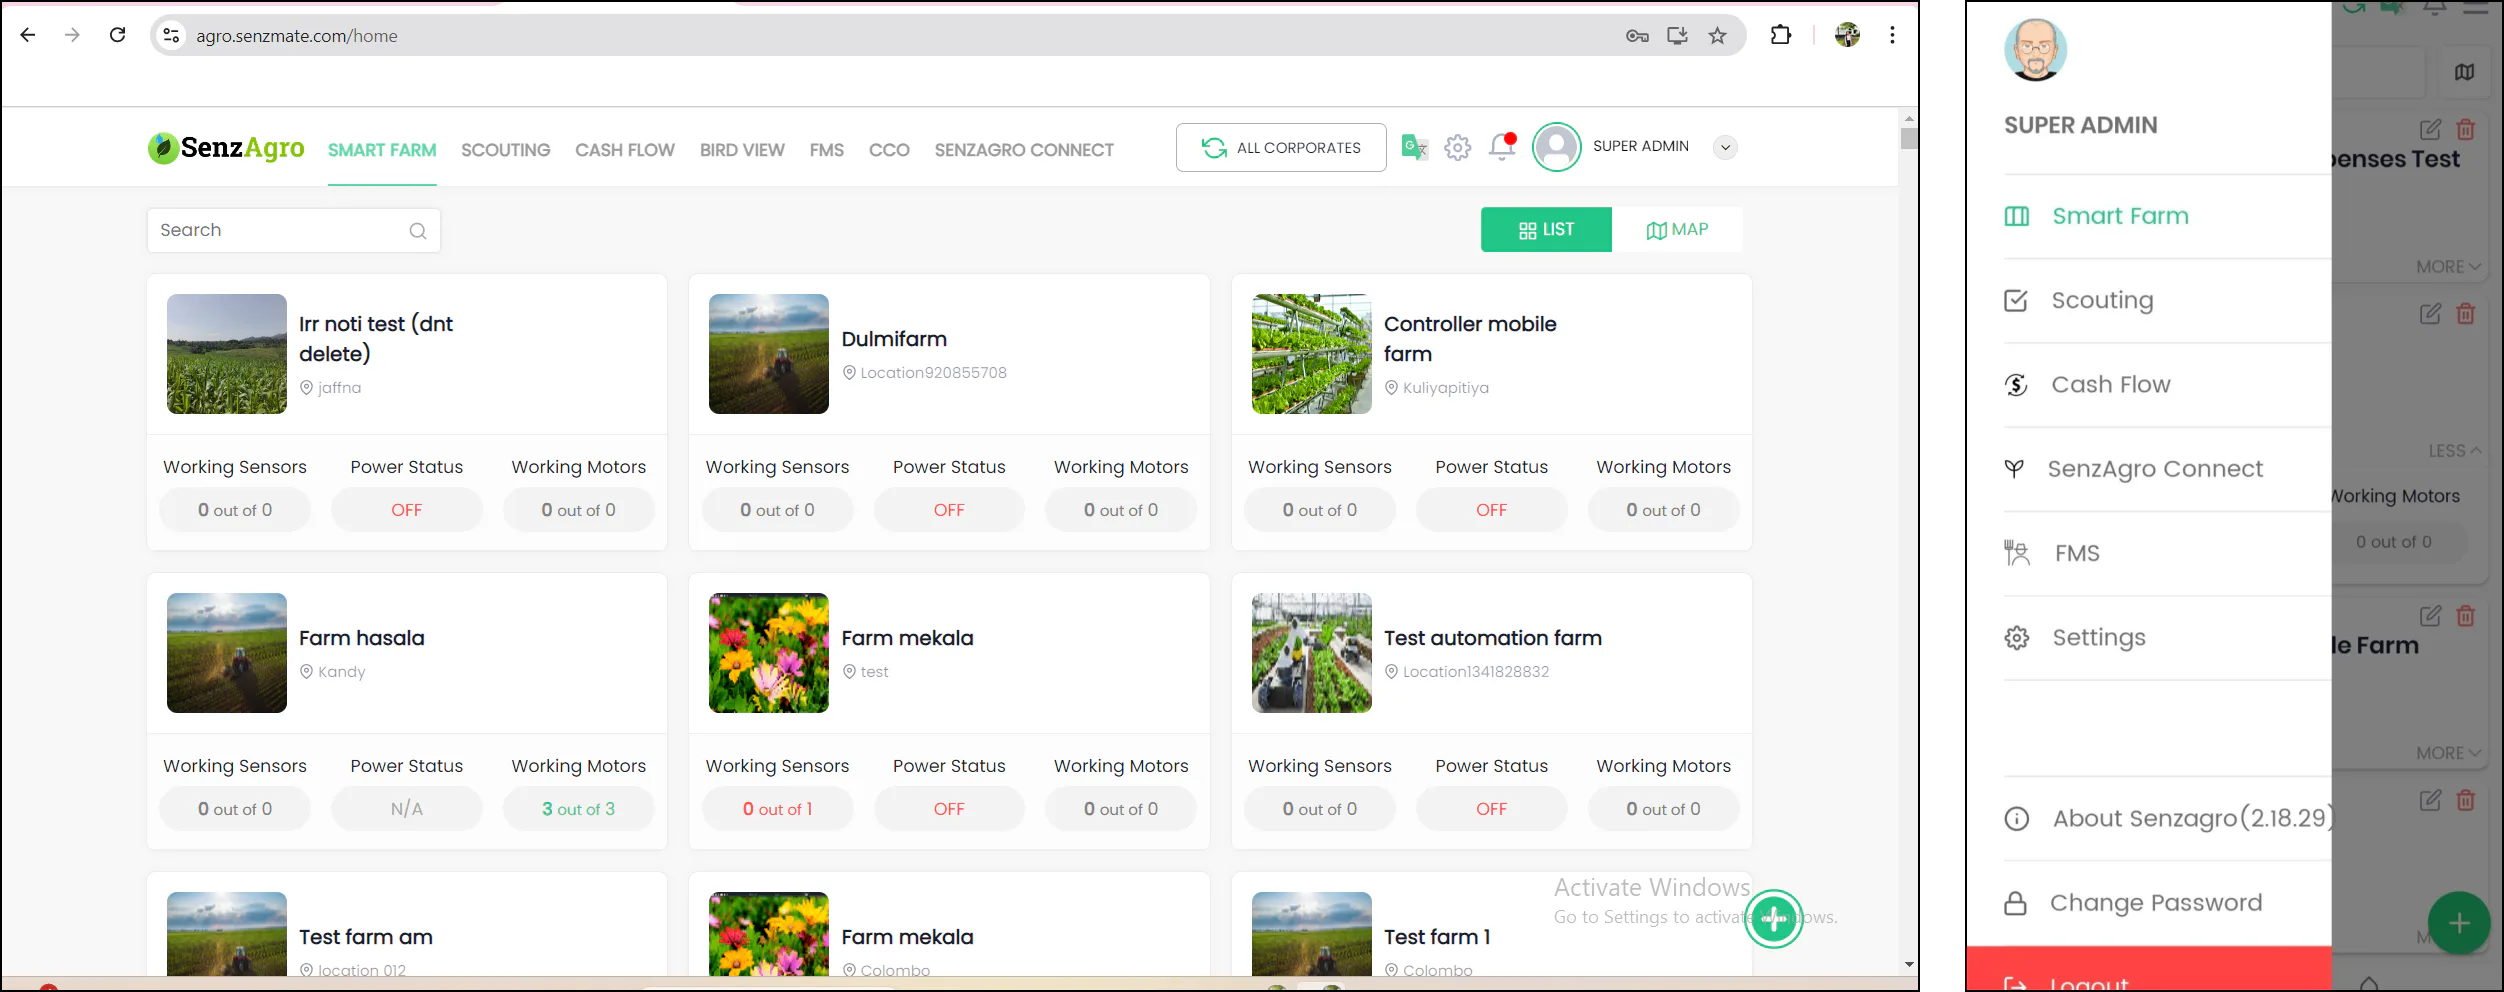
Task: Edit the Expenses Test farm in mobile app
Action: 2430,129
